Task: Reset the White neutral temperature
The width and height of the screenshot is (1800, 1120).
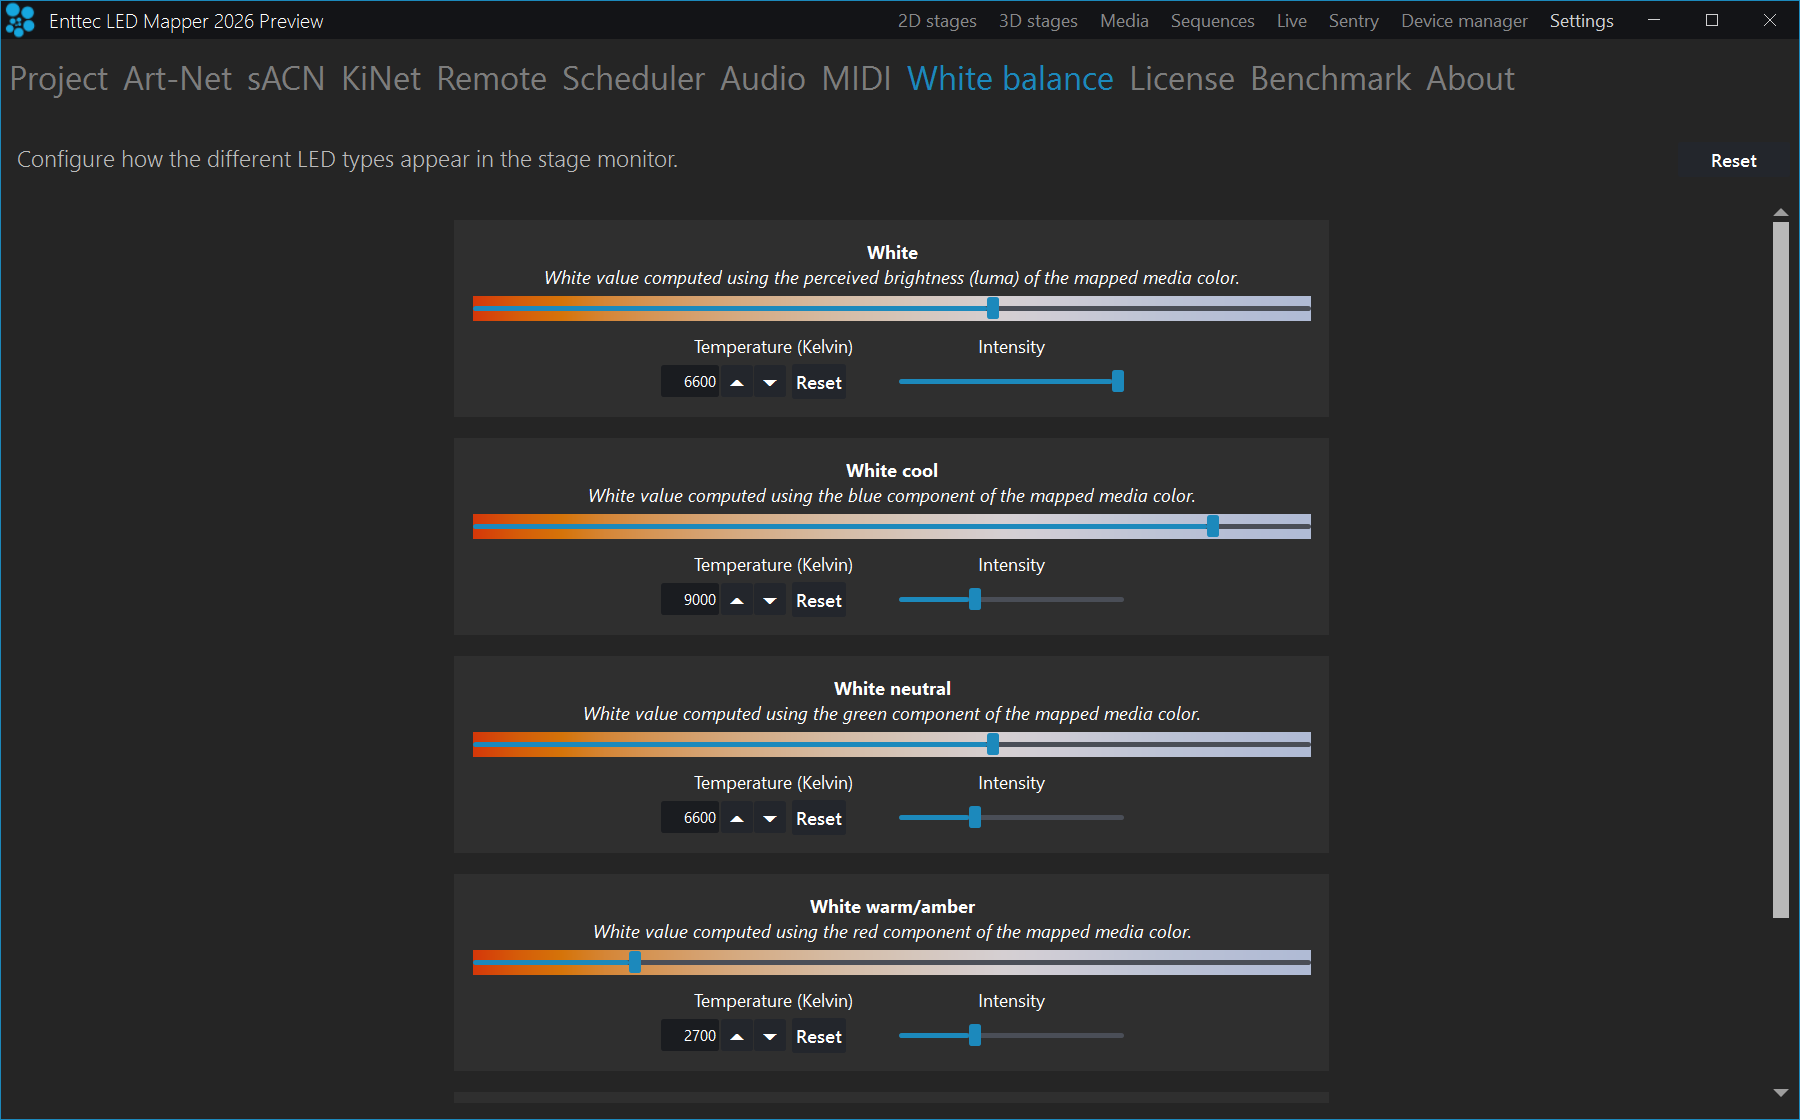Action: [819, 818]
